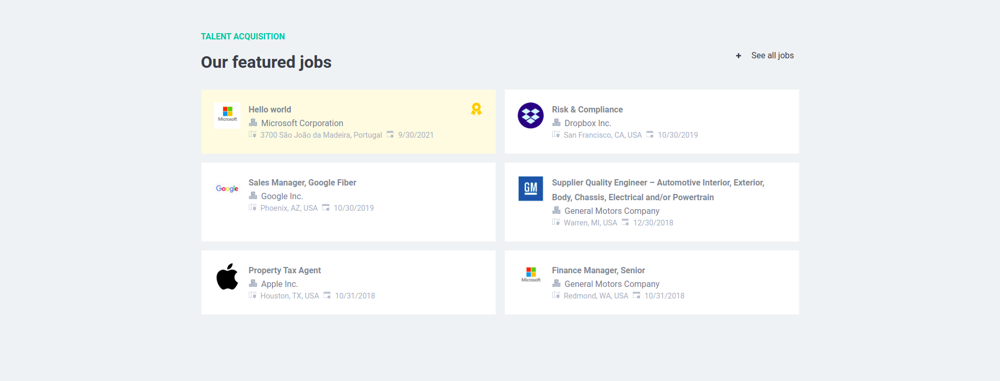The image size is (1000, 381).
Task: Click the Houston, TX, USA location
Action: (x=290, y=296)
